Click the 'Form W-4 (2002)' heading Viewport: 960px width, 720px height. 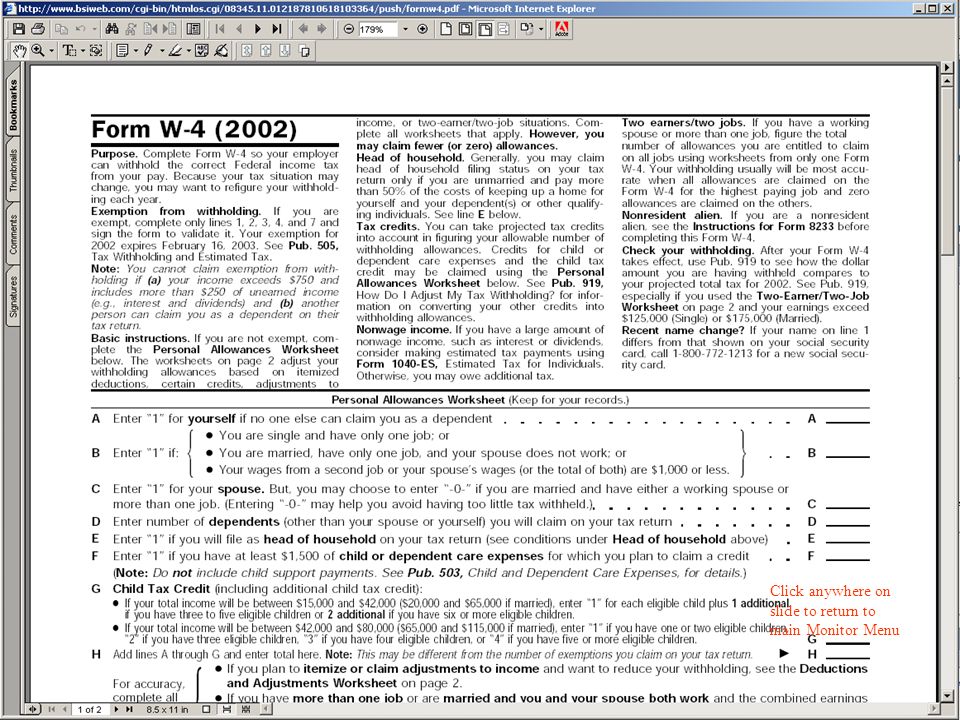coord(194,130)
